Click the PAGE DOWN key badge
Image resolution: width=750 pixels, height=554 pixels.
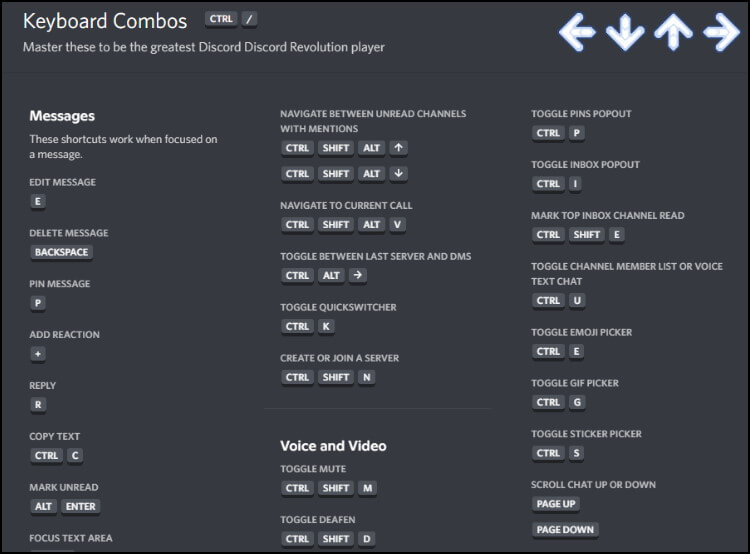click(565, 530)
